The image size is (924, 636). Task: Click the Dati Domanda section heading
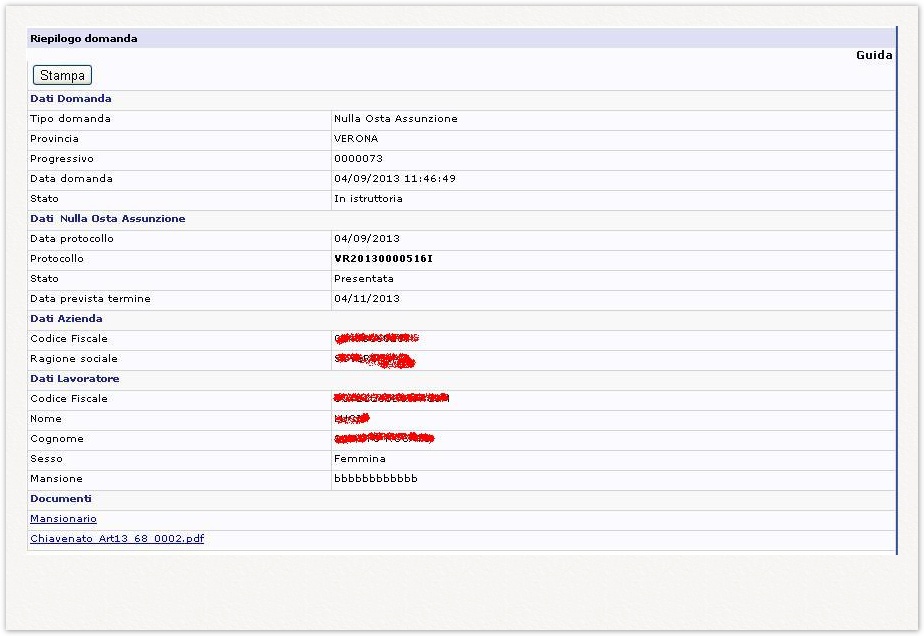pos(70,99)
